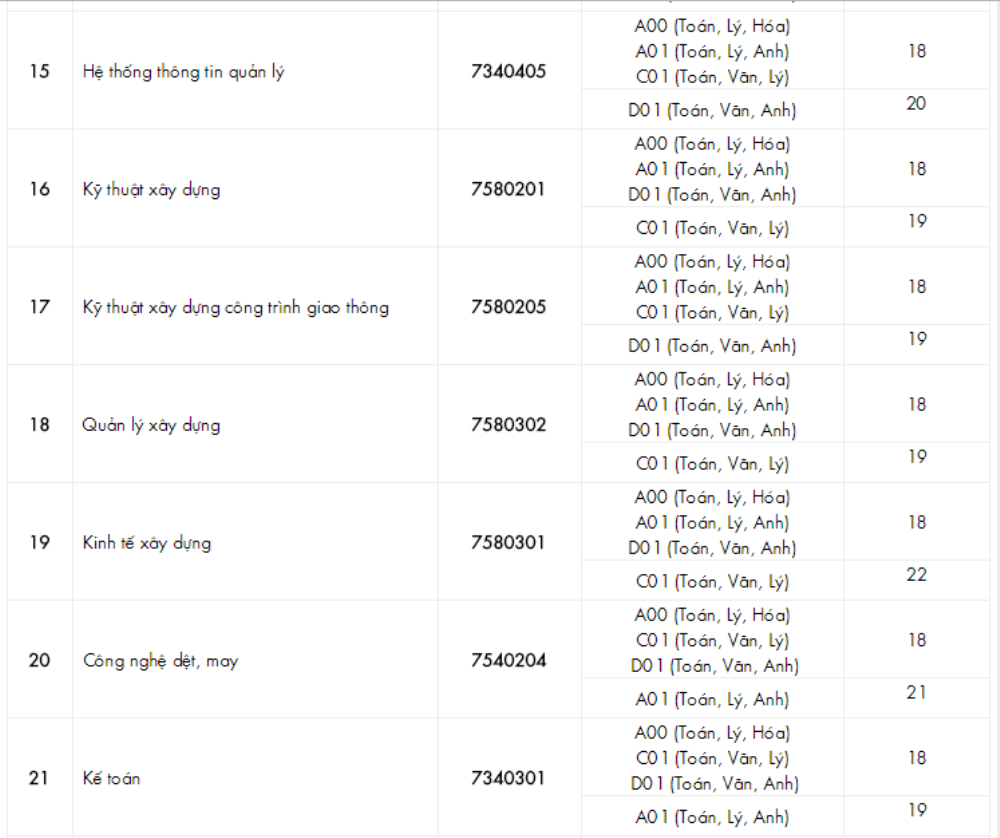Click major code 7580302
This screenshot has width=1000, height=838.
(x=509, y=425)
